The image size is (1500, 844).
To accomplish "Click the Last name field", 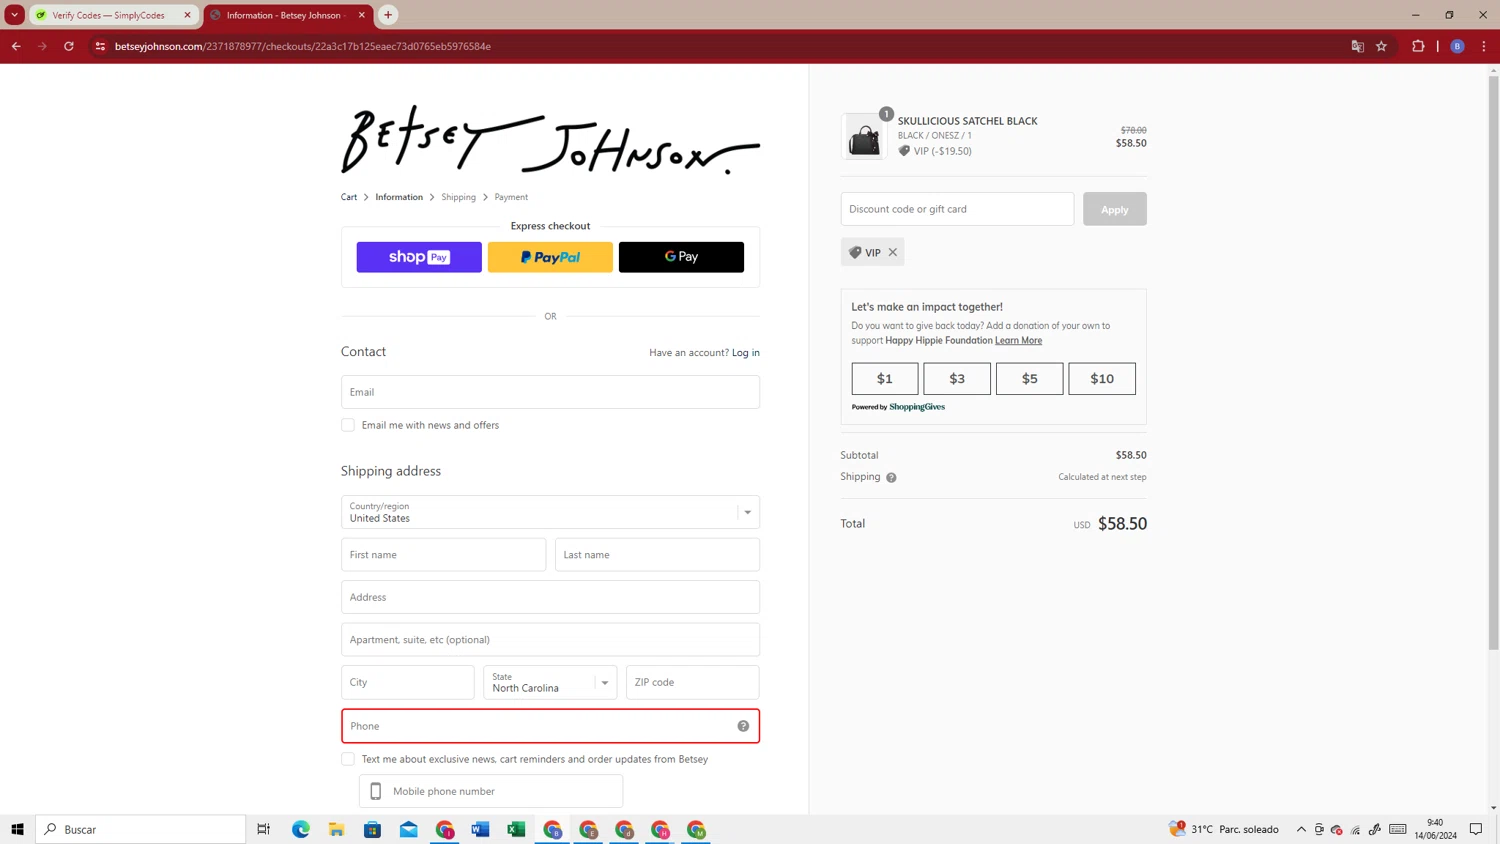I will (657, 555).
